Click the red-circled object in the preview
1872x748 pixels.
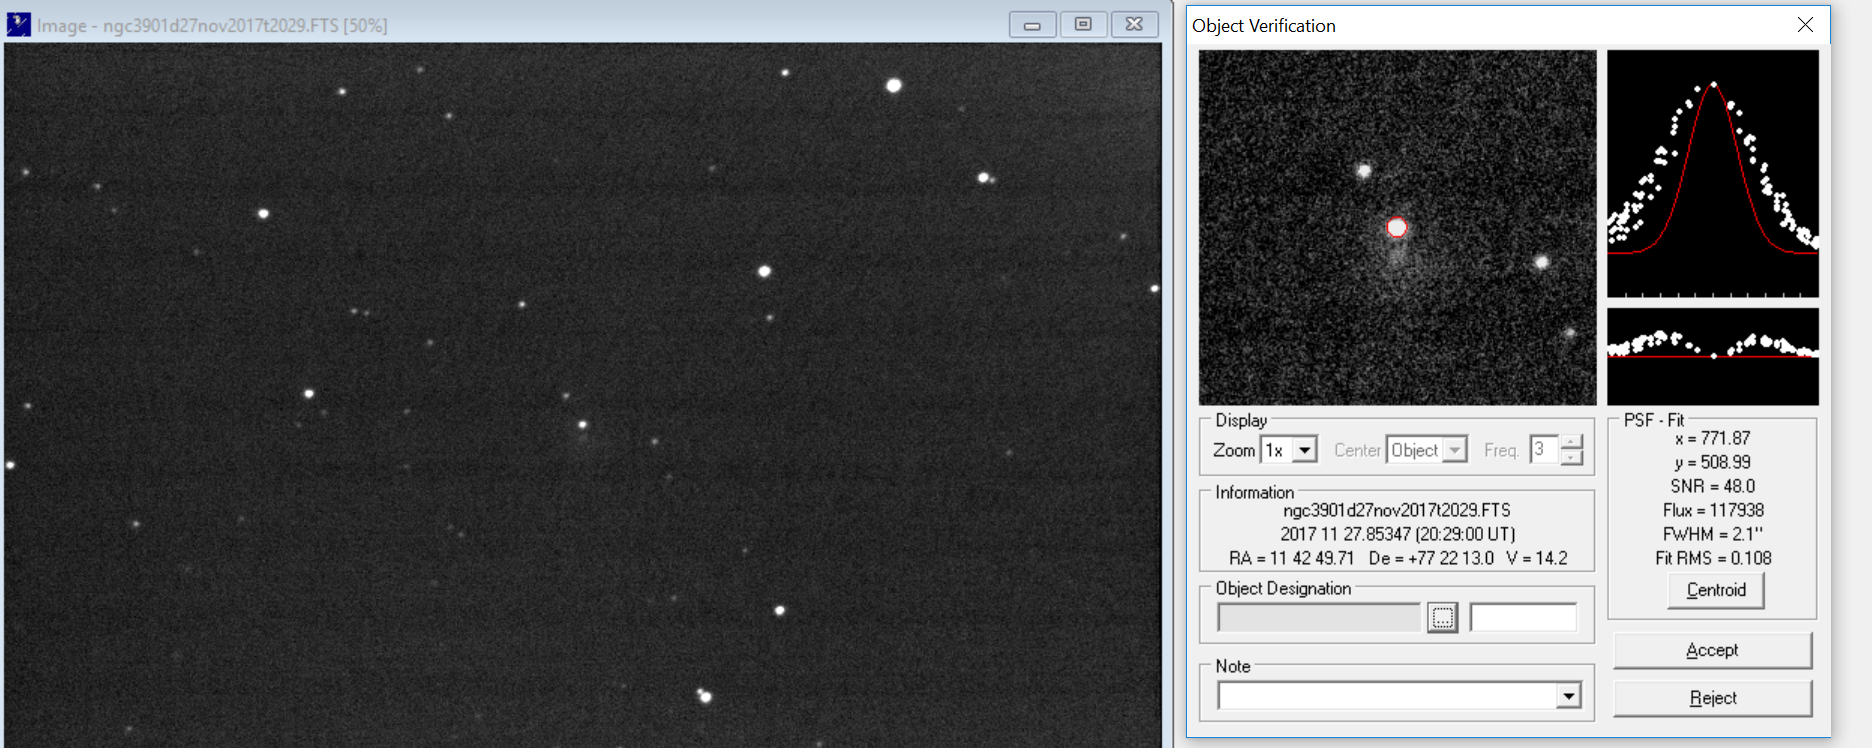pos(1397,228)
